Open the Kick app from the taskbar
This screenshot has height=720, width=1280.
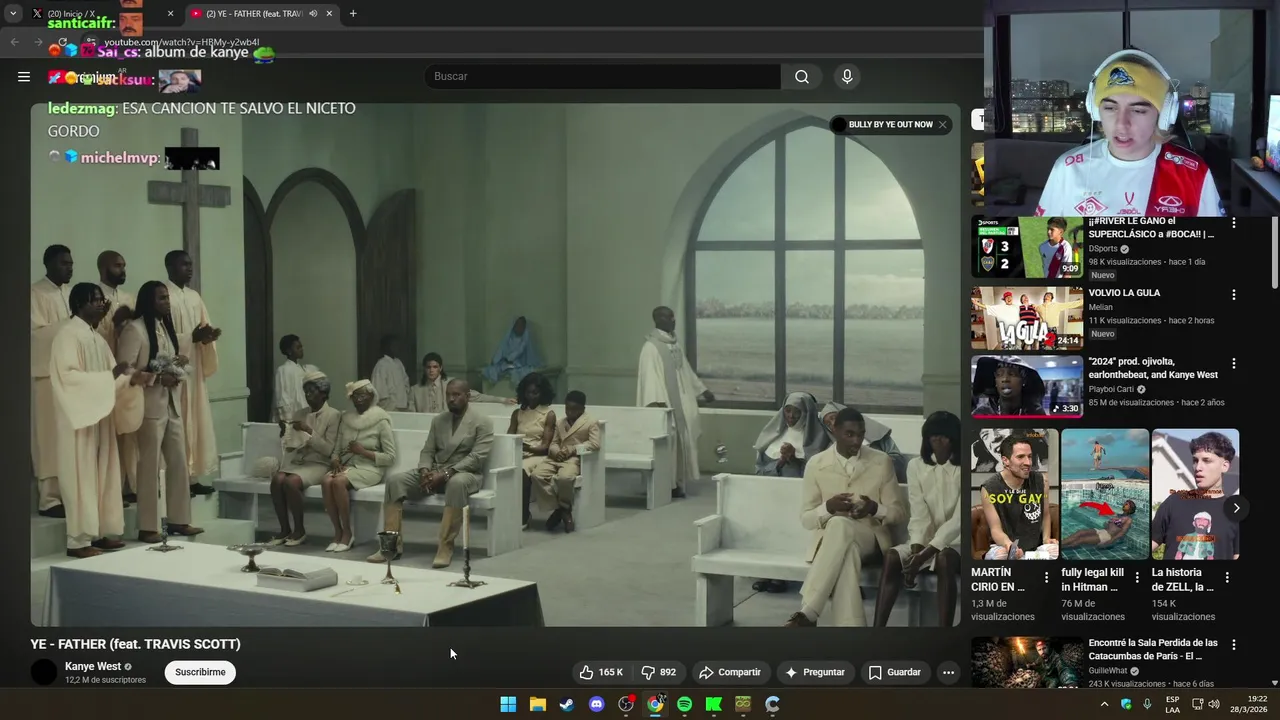(x=713, y=704)
